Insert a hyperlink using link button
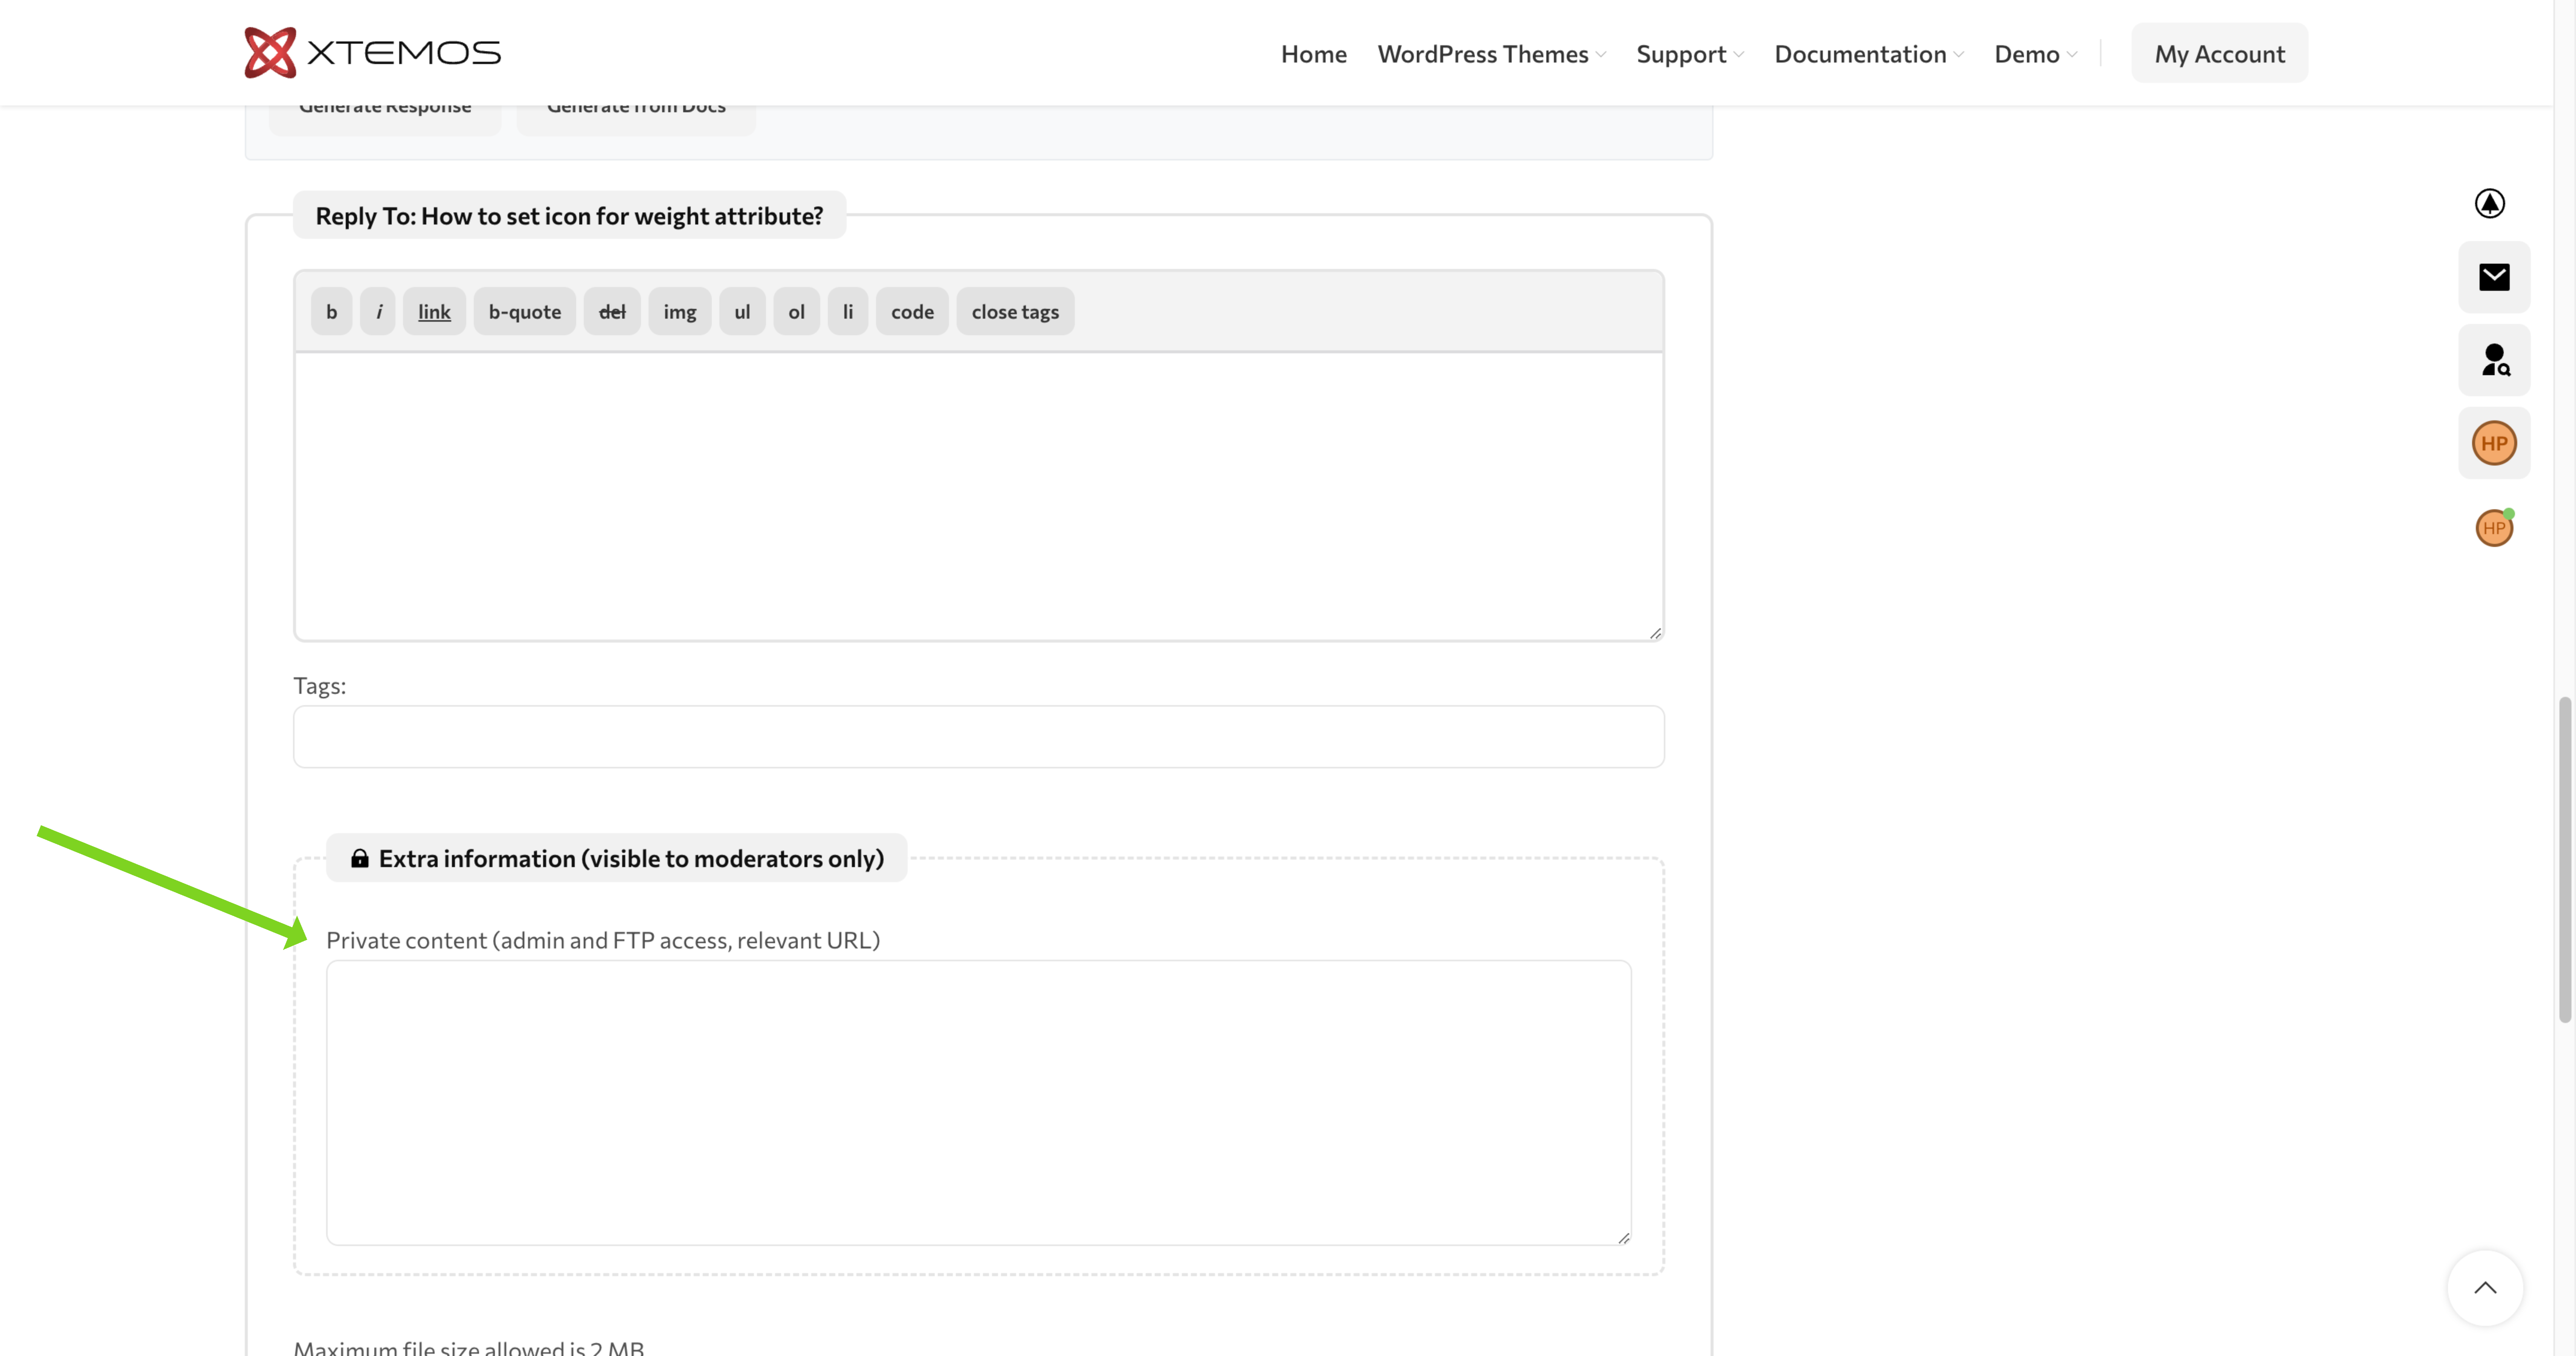Viewport: 2576px width, 1356px height. (434, 311)
